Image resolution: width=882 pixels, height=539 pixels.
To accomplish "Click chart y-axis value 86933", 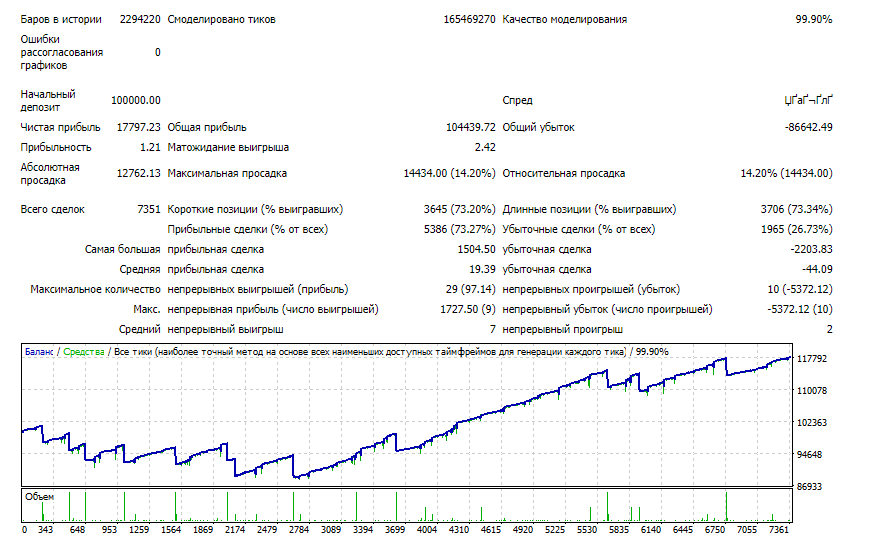I will point(809,487).
